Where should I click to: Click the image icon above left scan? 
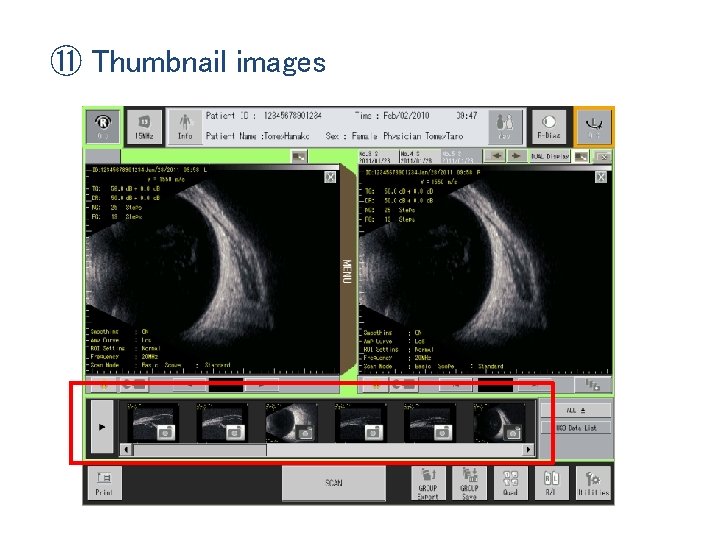pyautogui.click(x=299, y=157)
